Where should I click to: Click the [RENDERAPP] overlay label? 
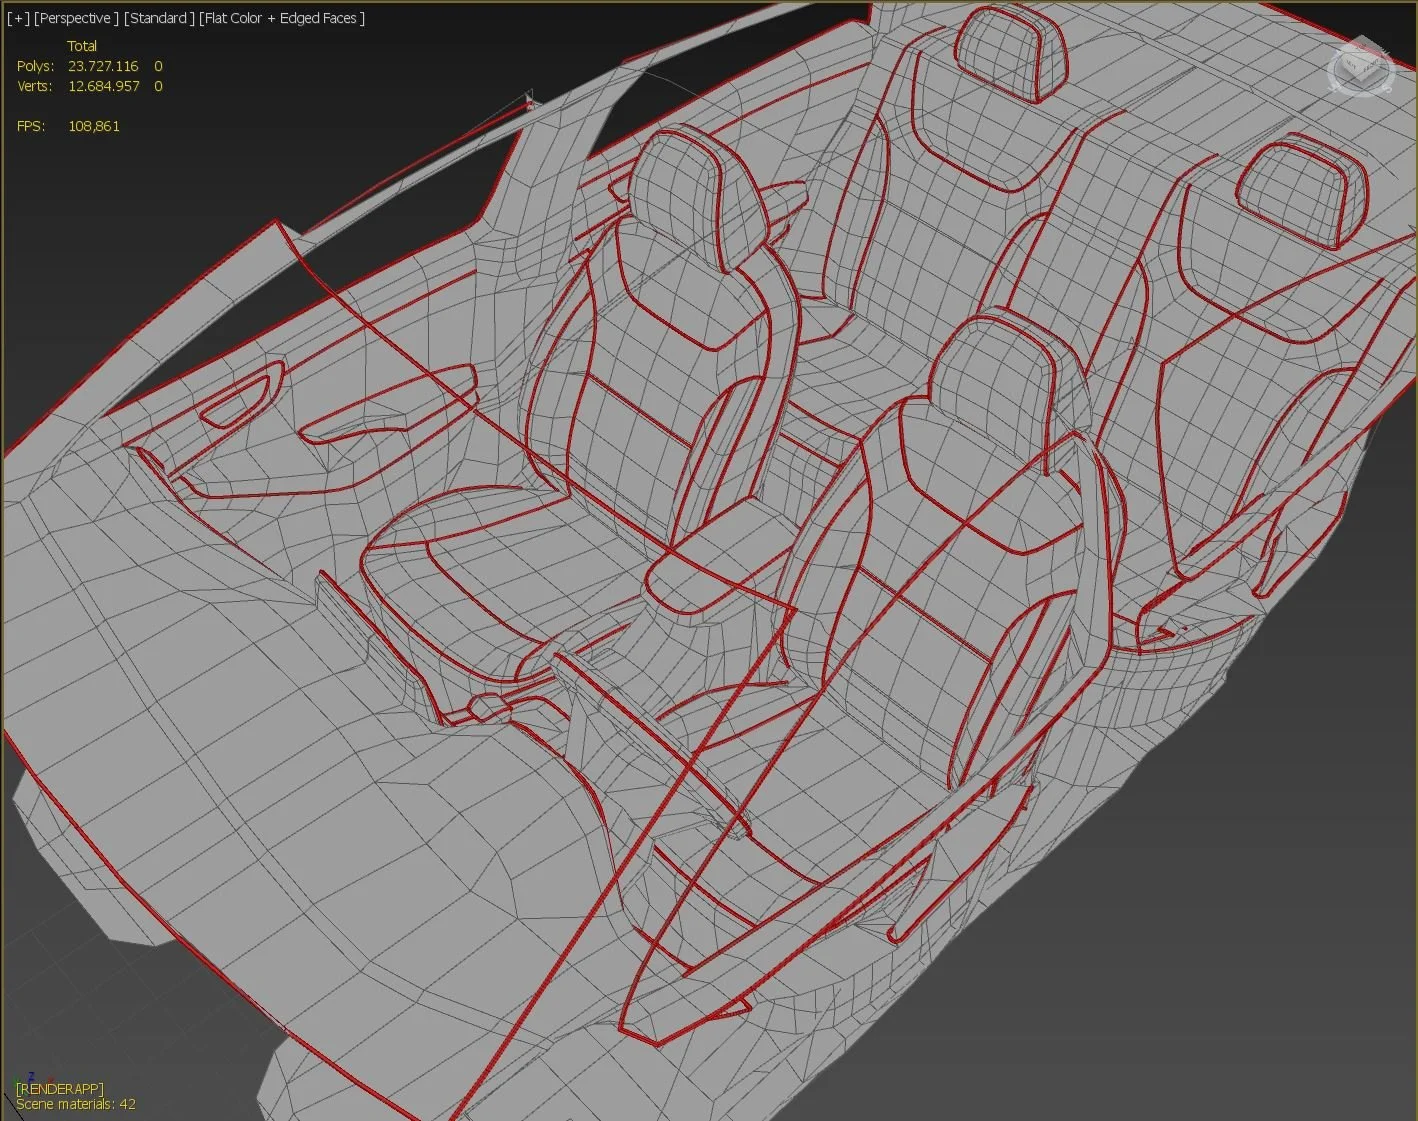pos(59,1088)
